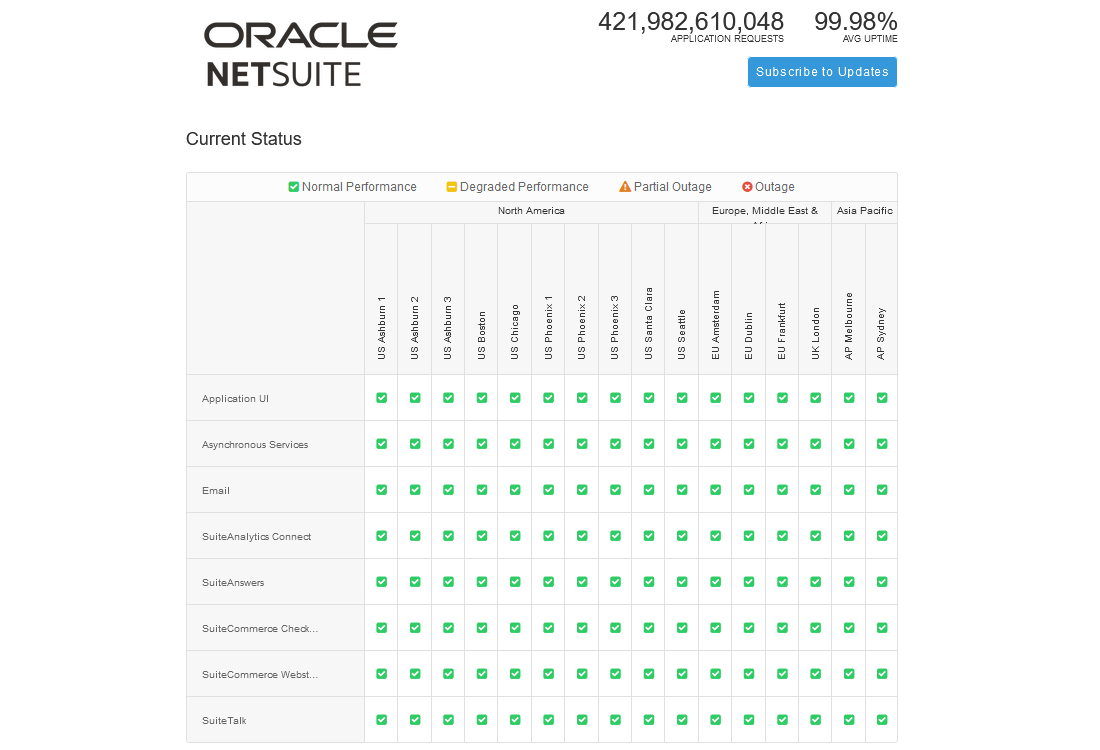Click Email status icon for US Boston

482,490
